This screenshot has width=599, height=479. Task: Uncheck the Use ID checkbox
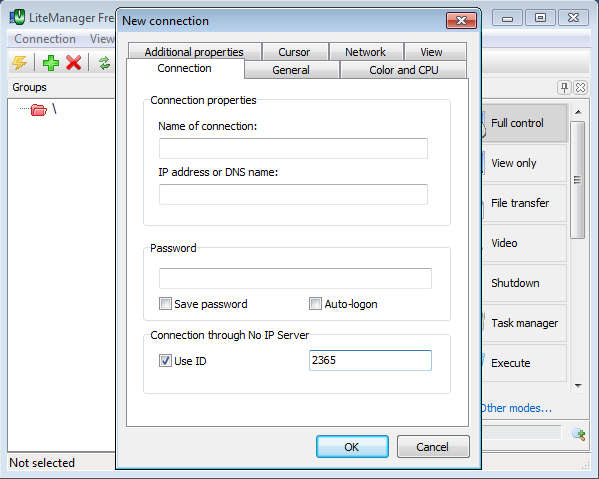pos(165,361)
